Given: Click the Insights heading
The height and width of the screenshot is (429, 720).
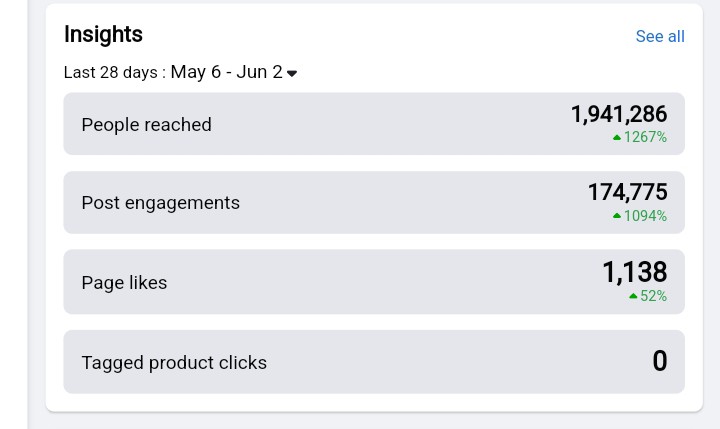Looking at the screenshot, I should click(x=103, y=34).
